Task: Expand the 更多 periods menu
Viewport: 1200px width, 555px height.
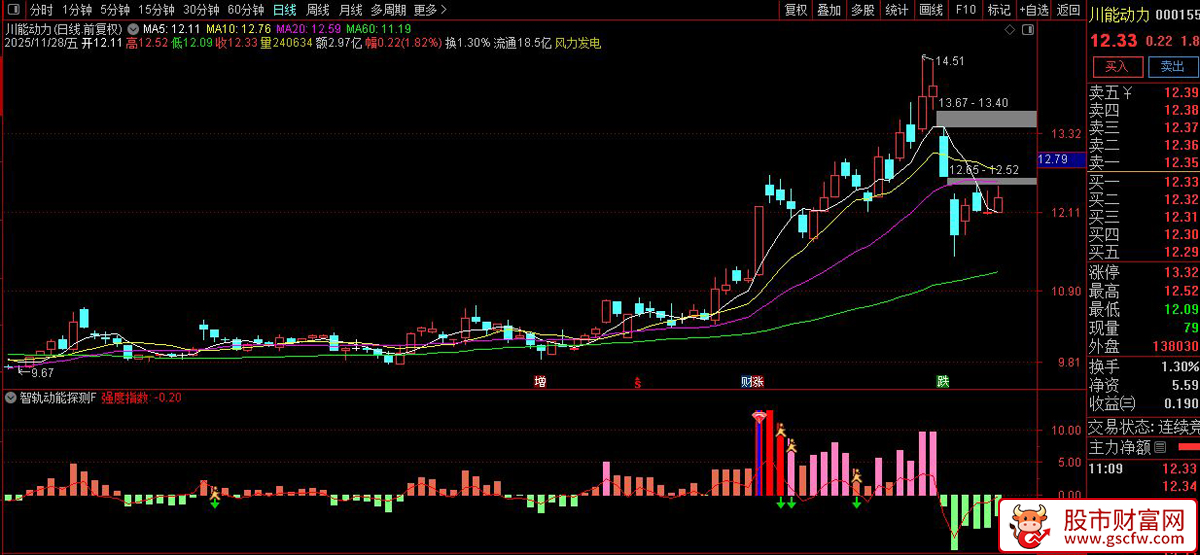Action: click(x=430, y=10)
